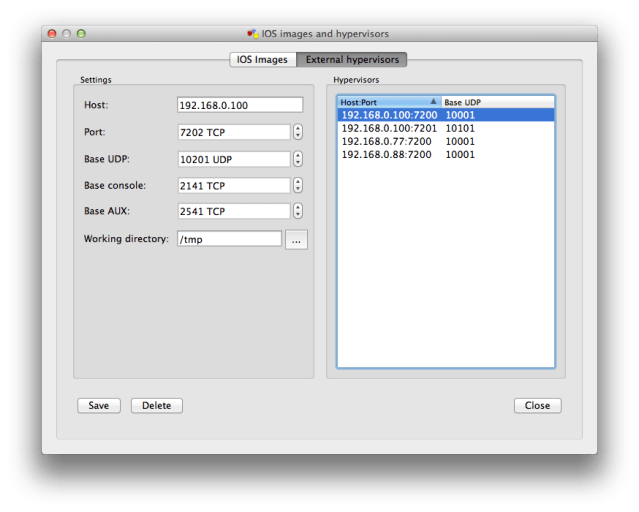This screenshot has width=639, height=512.
Task: Switch to the IOS Images tab
Action: pyautogui.click(x=263, y=60)
